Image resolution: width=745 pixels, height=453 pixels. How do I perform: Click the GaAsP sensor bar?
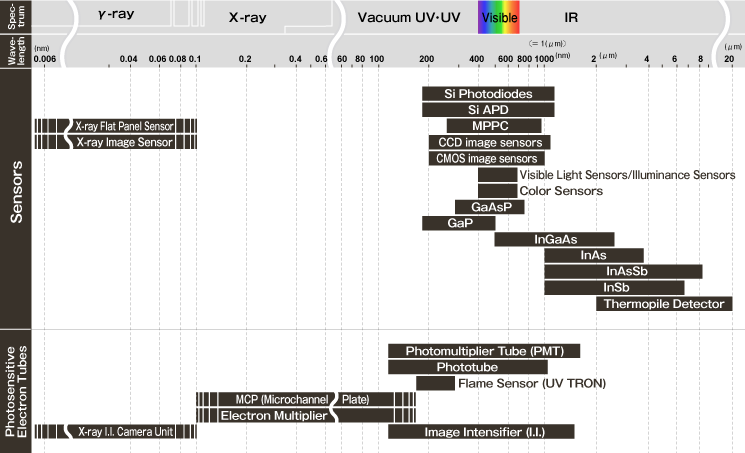[489, 207]
